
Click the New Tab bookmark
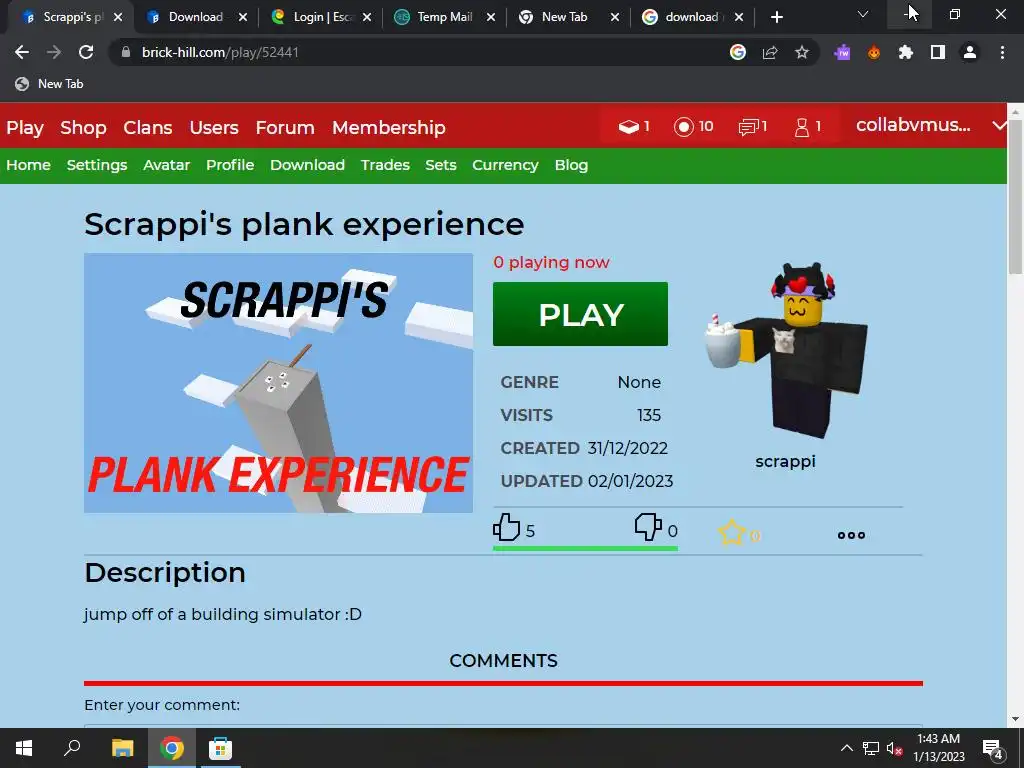tap(50, 84)
